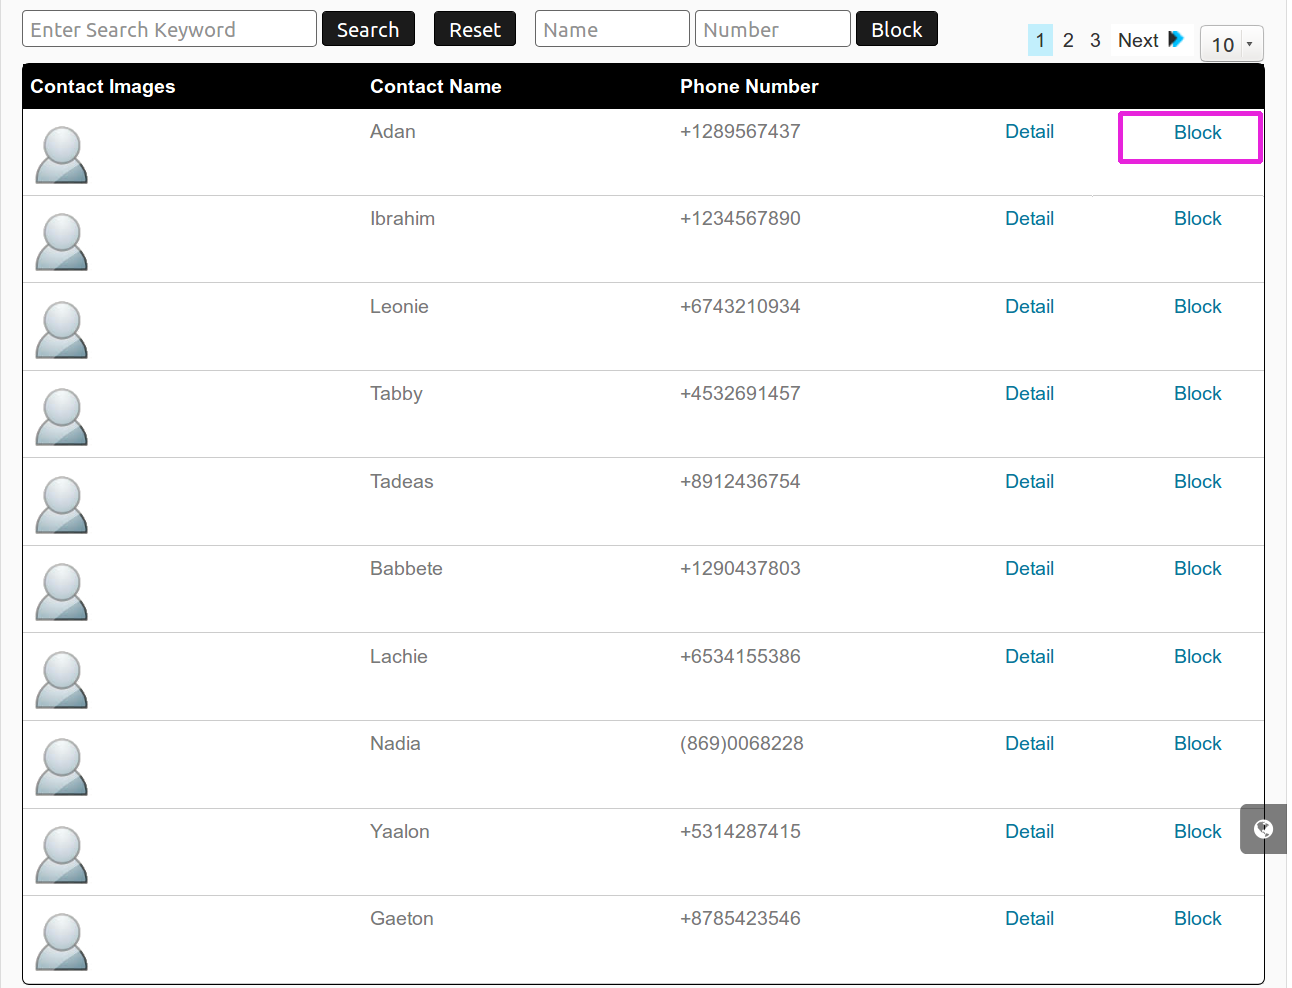Screen dimensions: 1292x988
Task: Click the Phone Number column header
Action: tap(749, 87)
